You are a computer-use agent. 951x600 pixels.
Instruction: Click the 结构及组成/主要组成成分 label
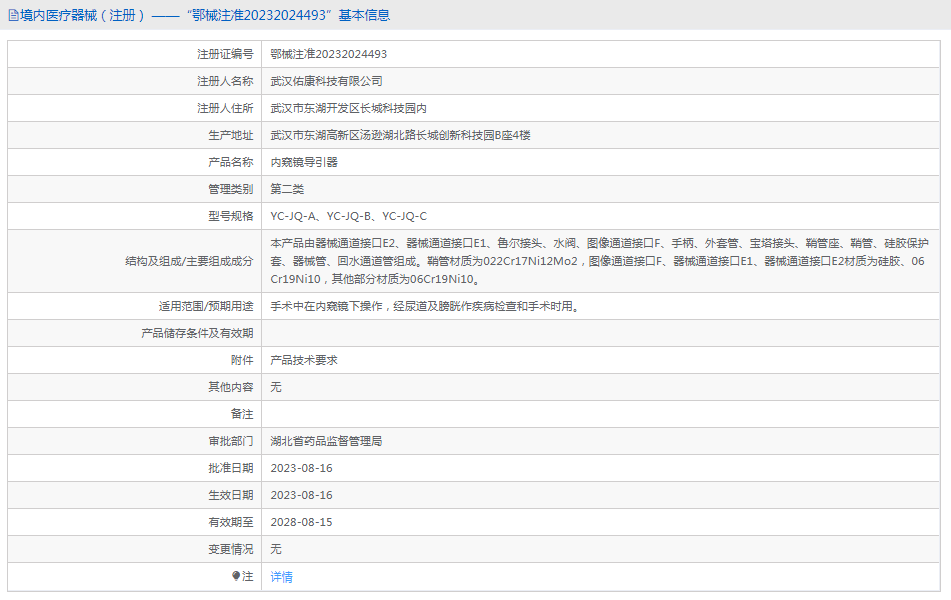(x=189, y=261)
